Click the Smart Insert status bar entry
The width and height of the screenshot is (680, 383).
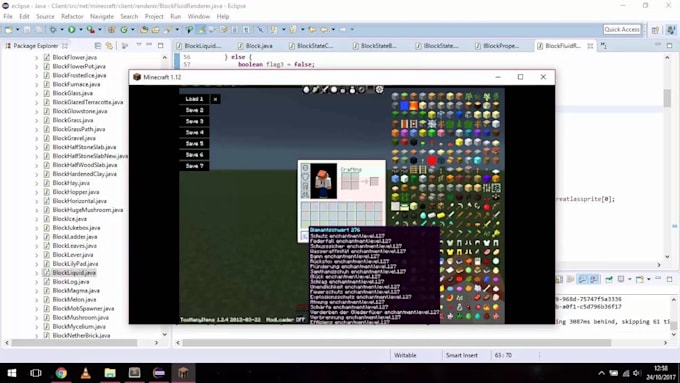point(462,355)
